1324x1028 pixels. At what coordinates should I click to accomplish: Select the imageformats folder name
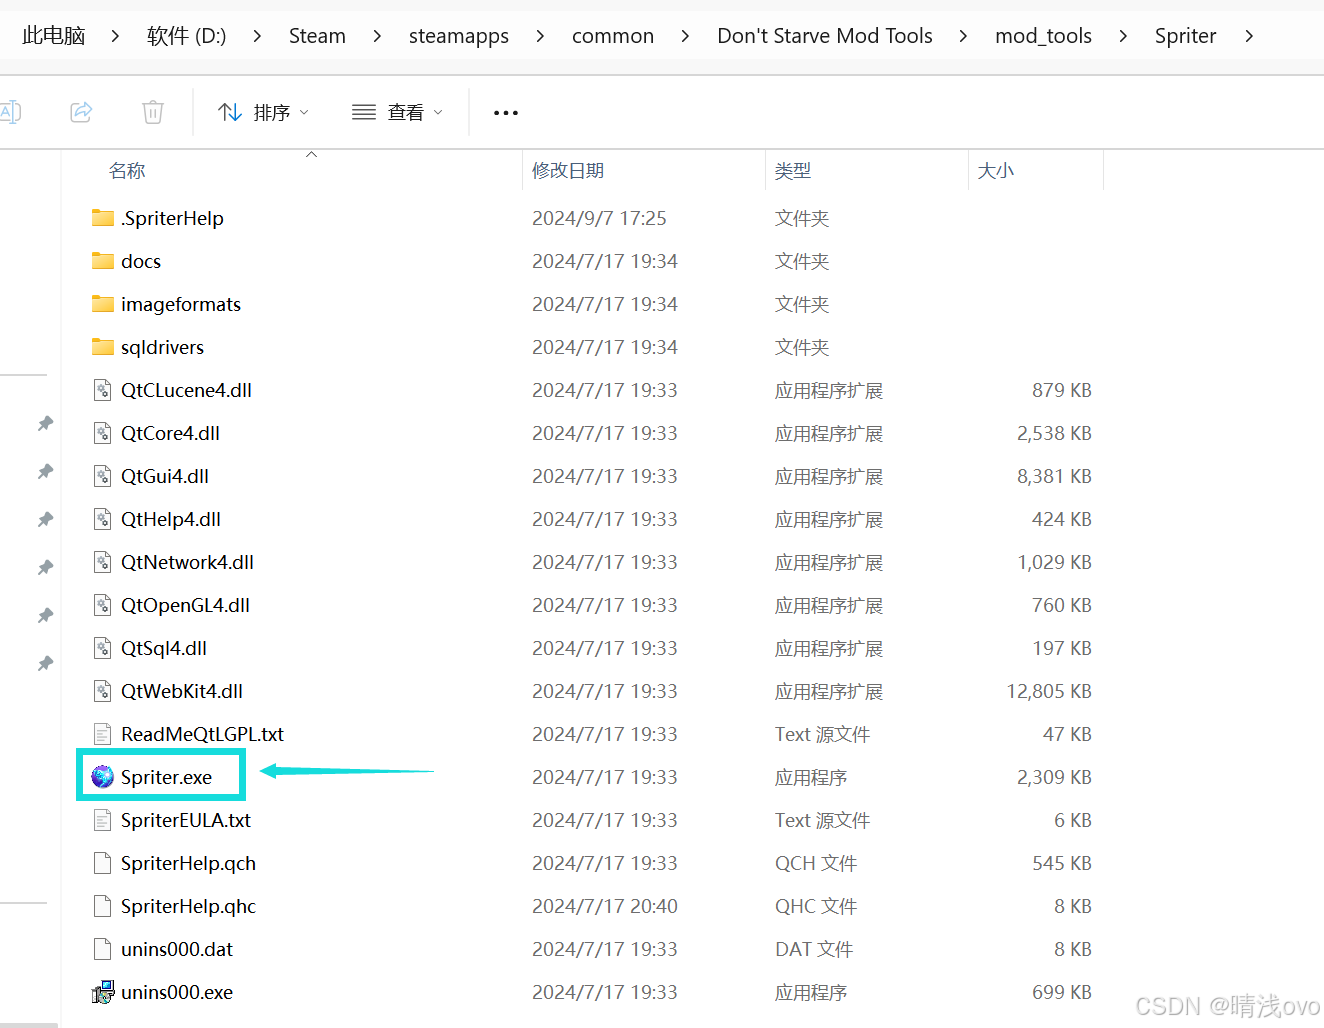coord(181,304)
